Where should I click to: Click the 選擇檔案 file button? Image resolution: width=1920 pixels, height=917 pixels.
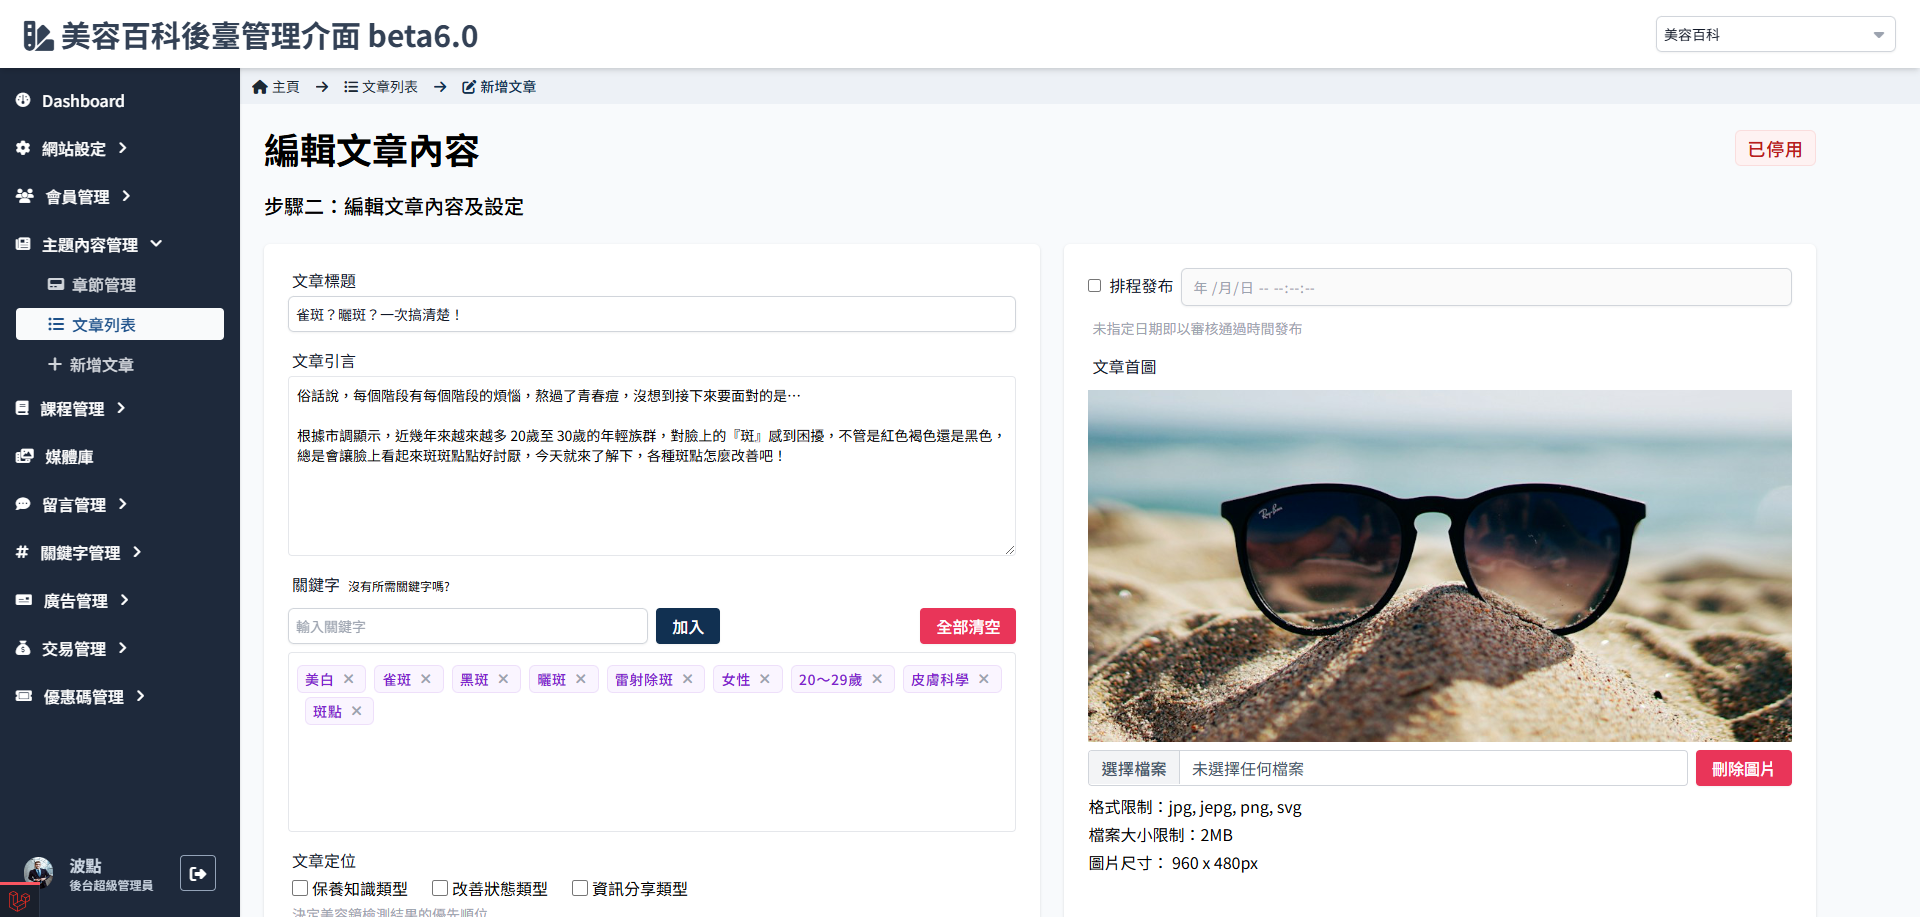[1134, 769]
